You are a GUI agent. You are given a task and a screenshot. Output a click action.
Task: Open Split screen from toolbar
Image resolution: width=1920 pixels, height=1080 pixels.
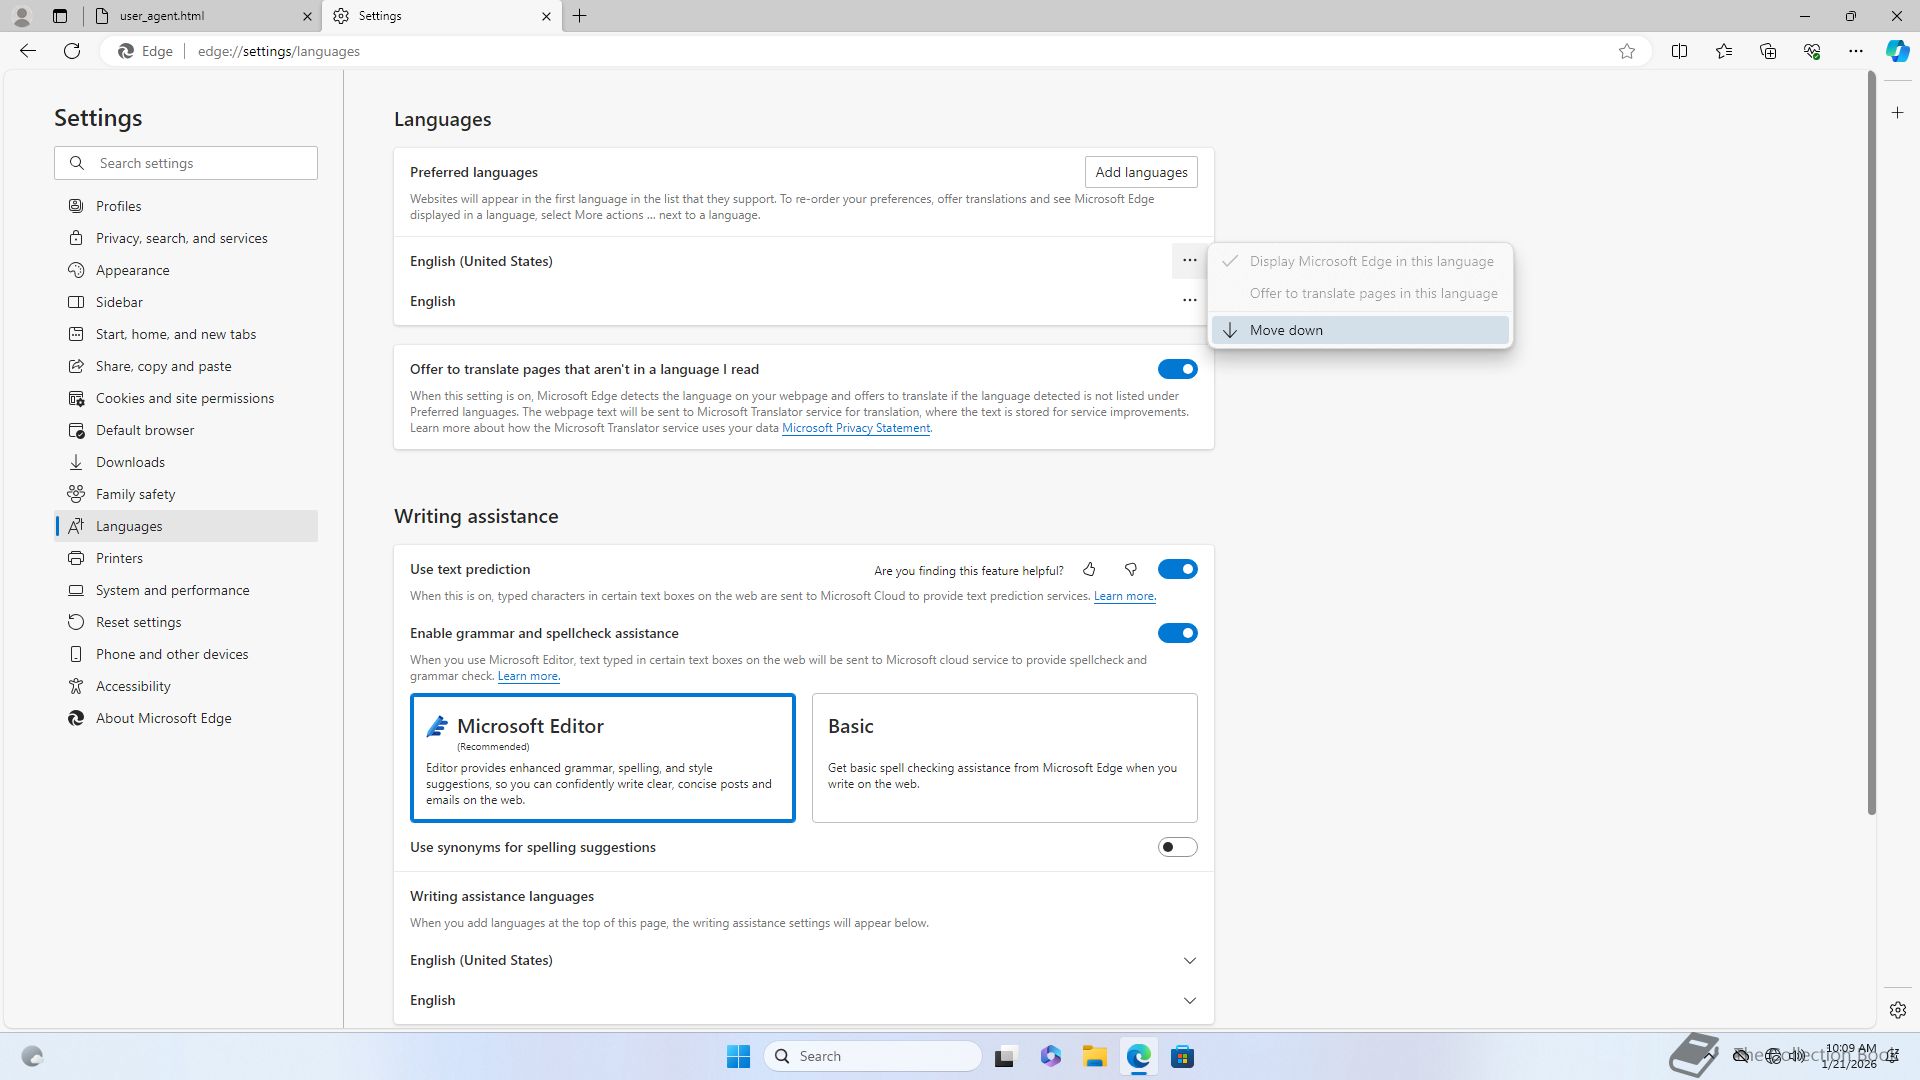1679,51
